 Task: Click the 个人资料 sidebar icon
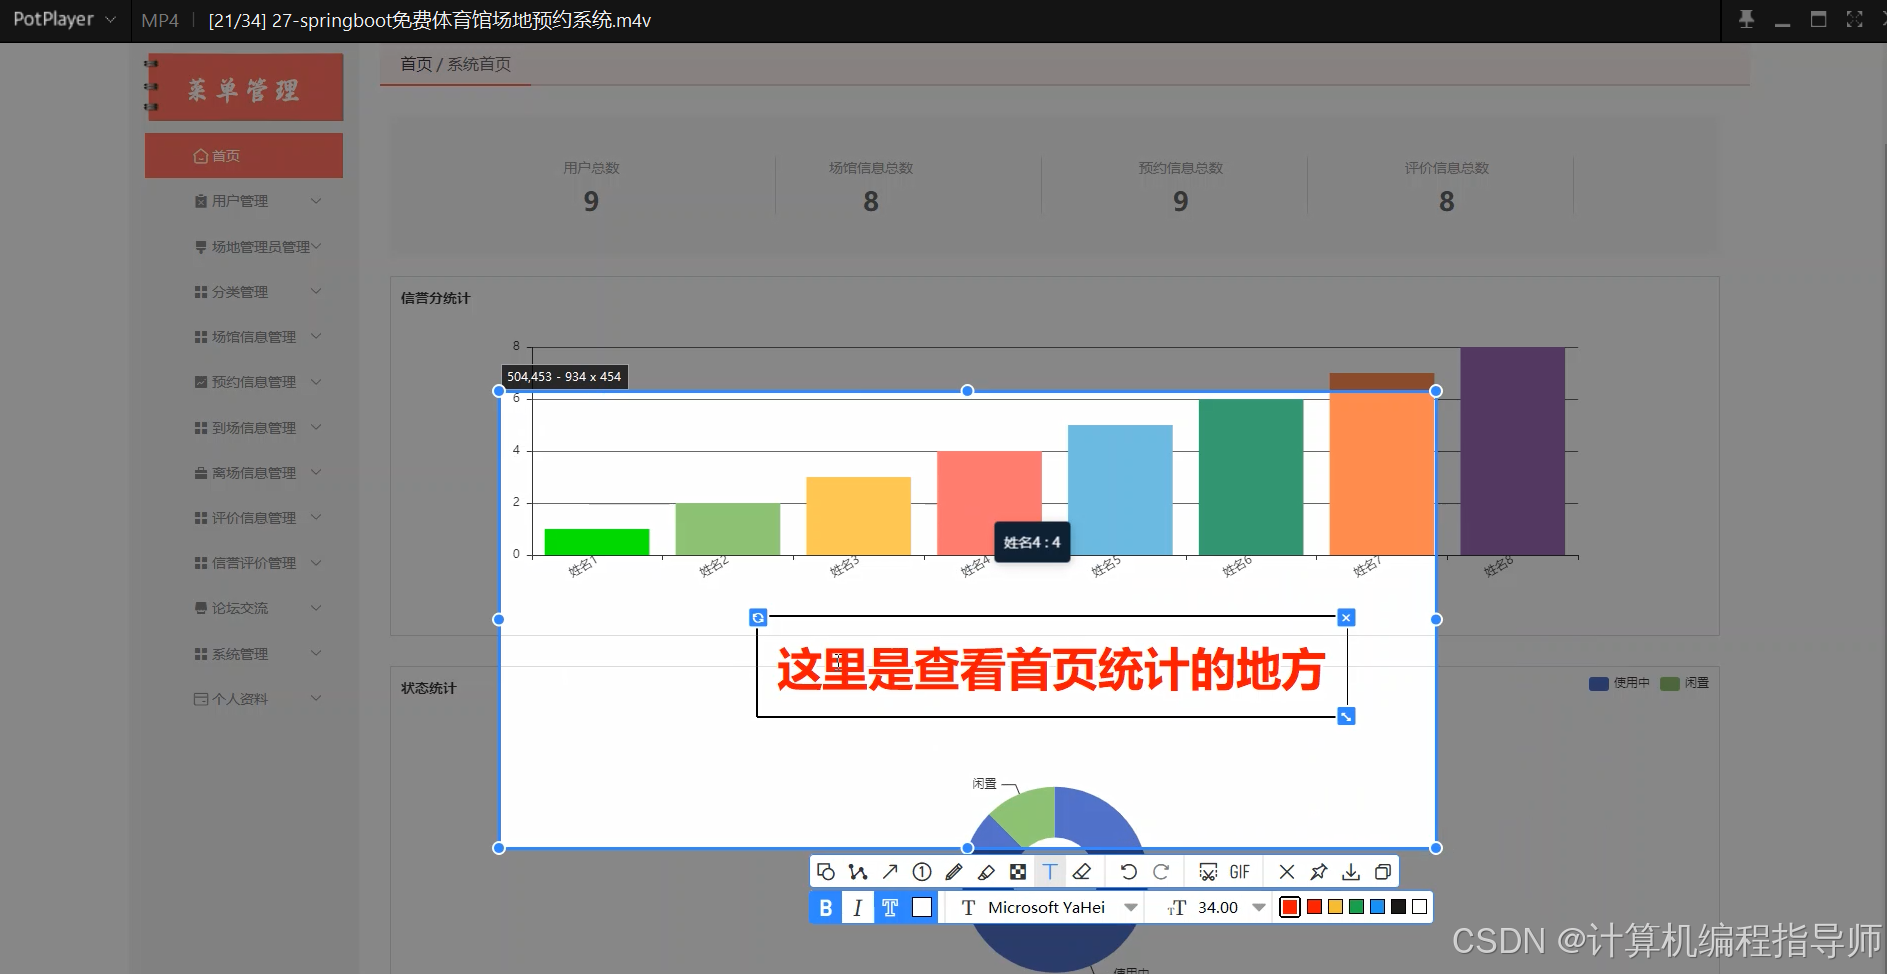pos(201,699)
